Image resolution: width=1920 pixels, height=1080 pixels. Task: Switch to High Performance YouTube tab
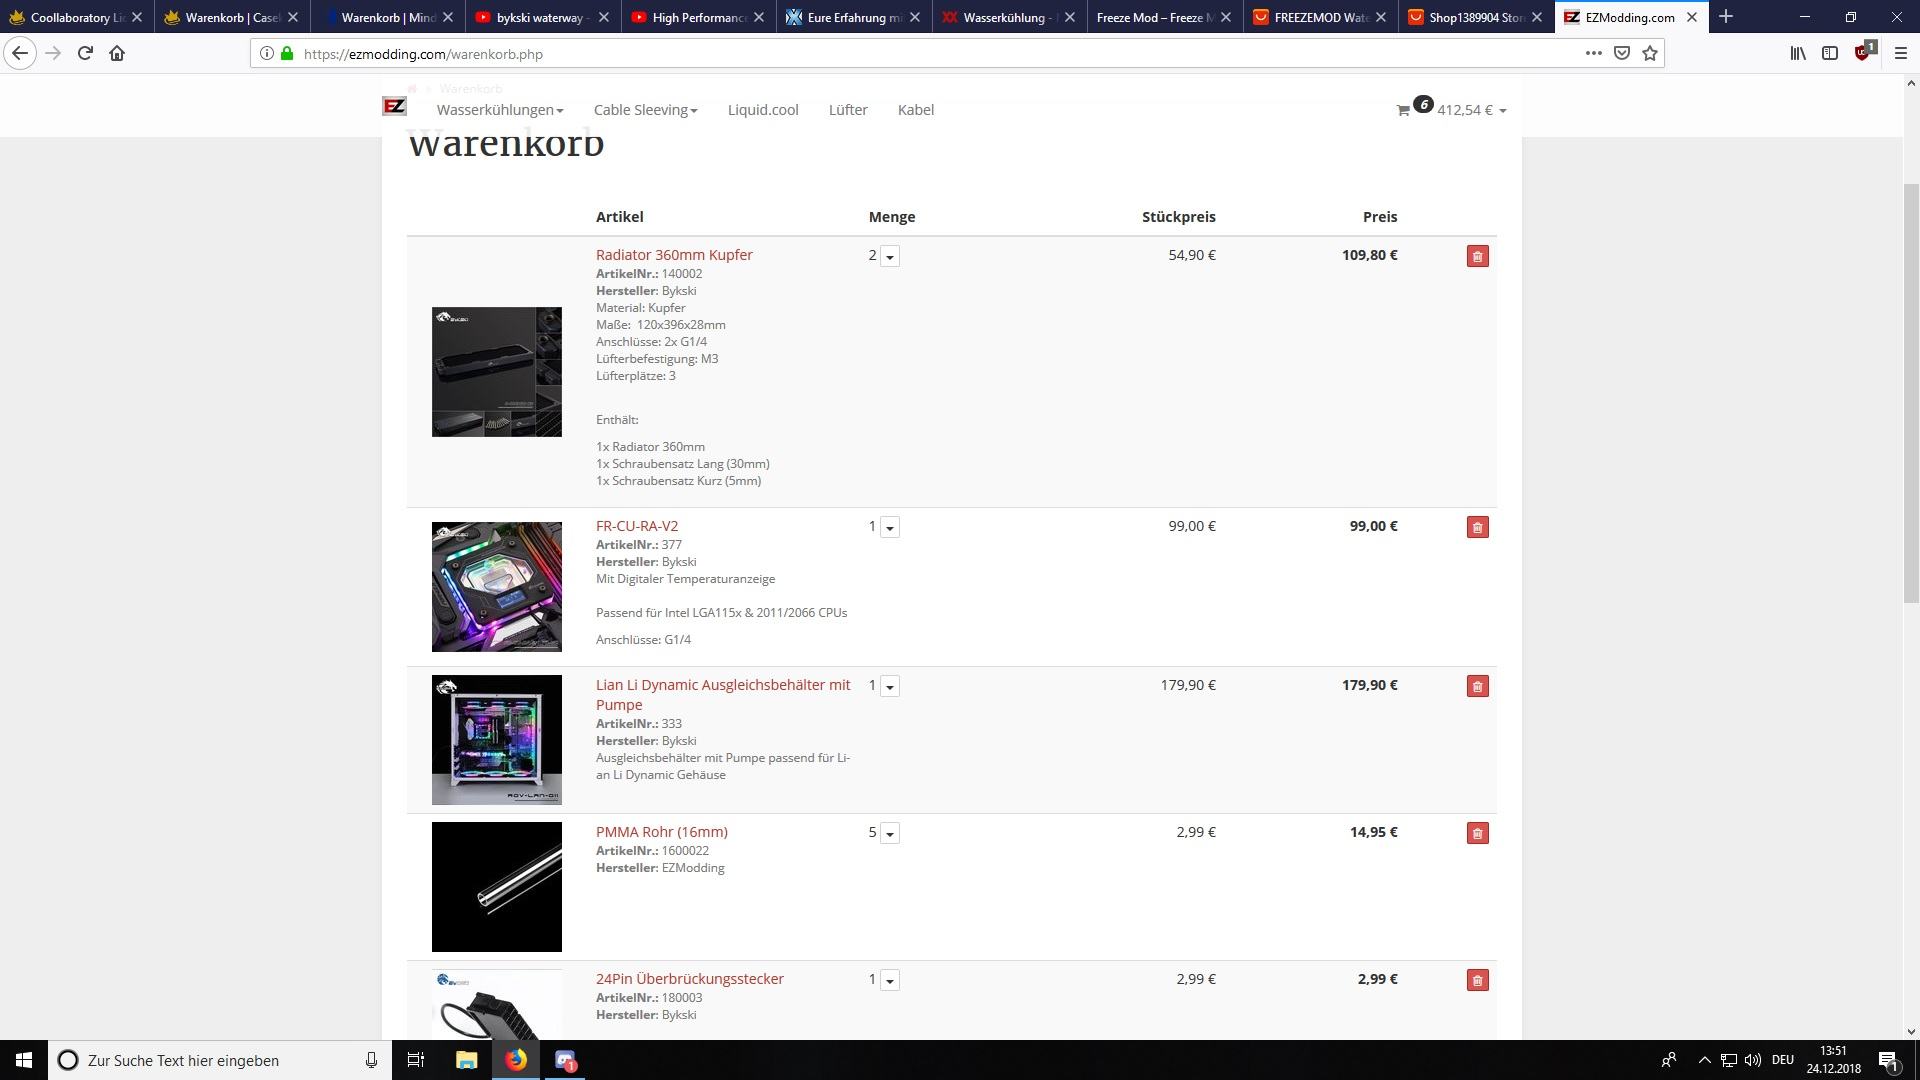[699, 17]
